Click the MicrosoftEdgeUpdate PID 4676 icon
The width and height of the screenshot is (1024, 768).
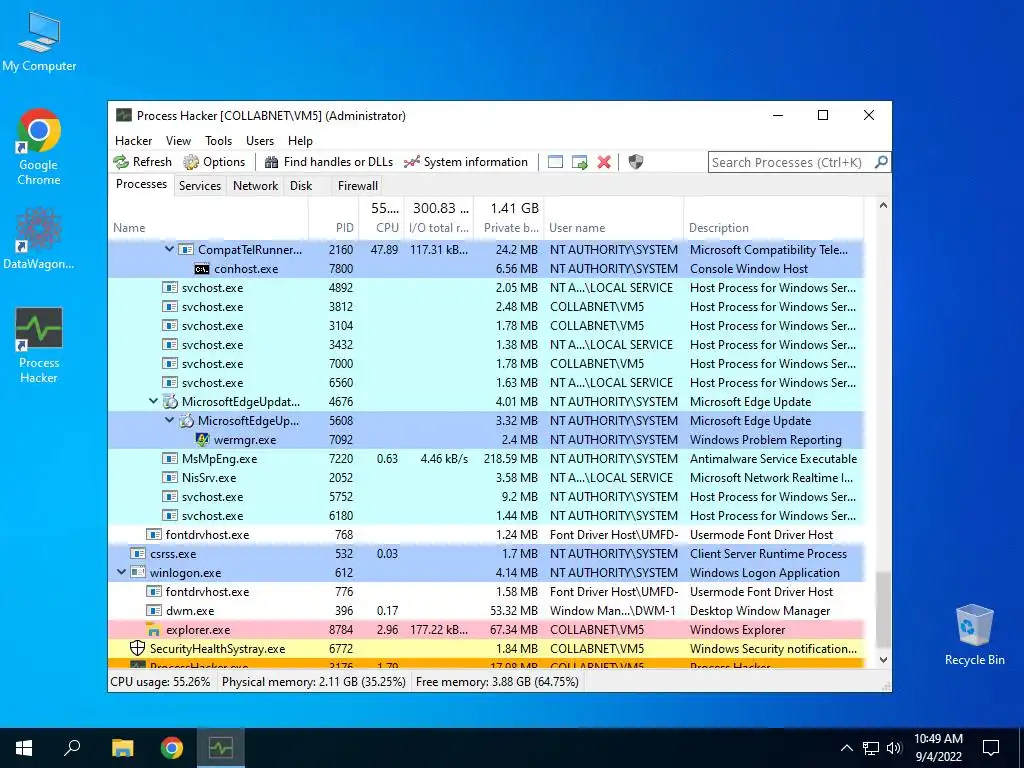(170, 402)
